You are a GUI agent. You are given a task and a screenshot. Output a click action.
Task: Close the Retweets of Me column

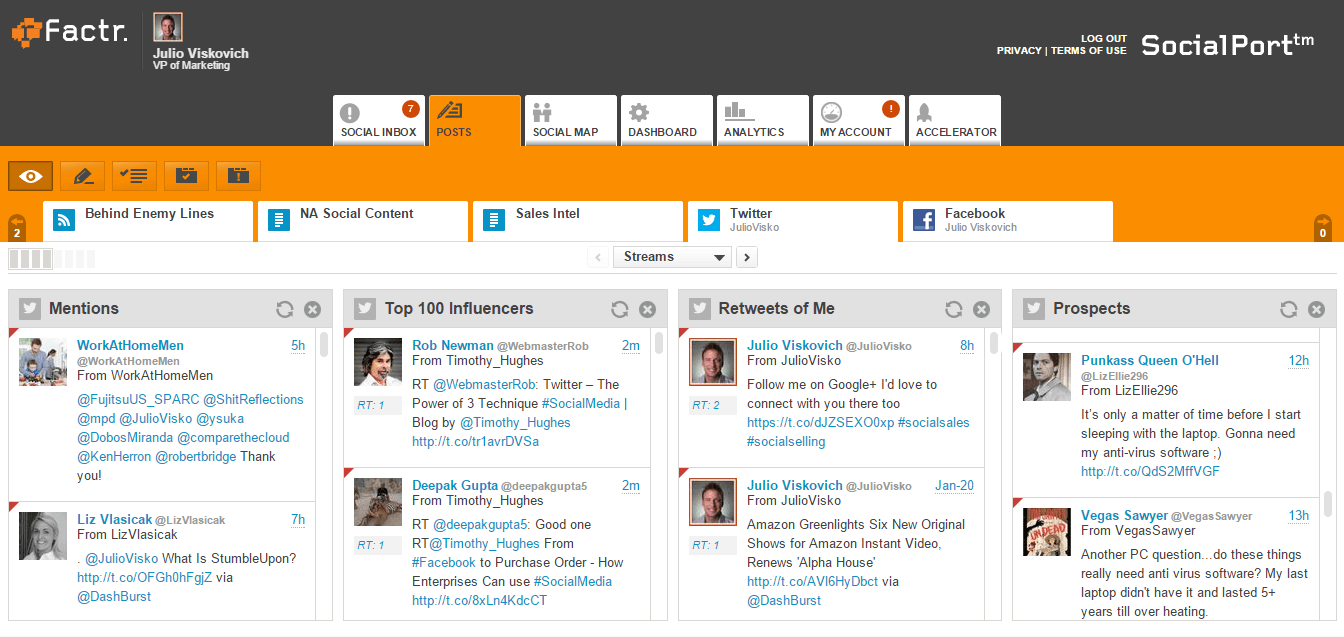click(981, 310)
